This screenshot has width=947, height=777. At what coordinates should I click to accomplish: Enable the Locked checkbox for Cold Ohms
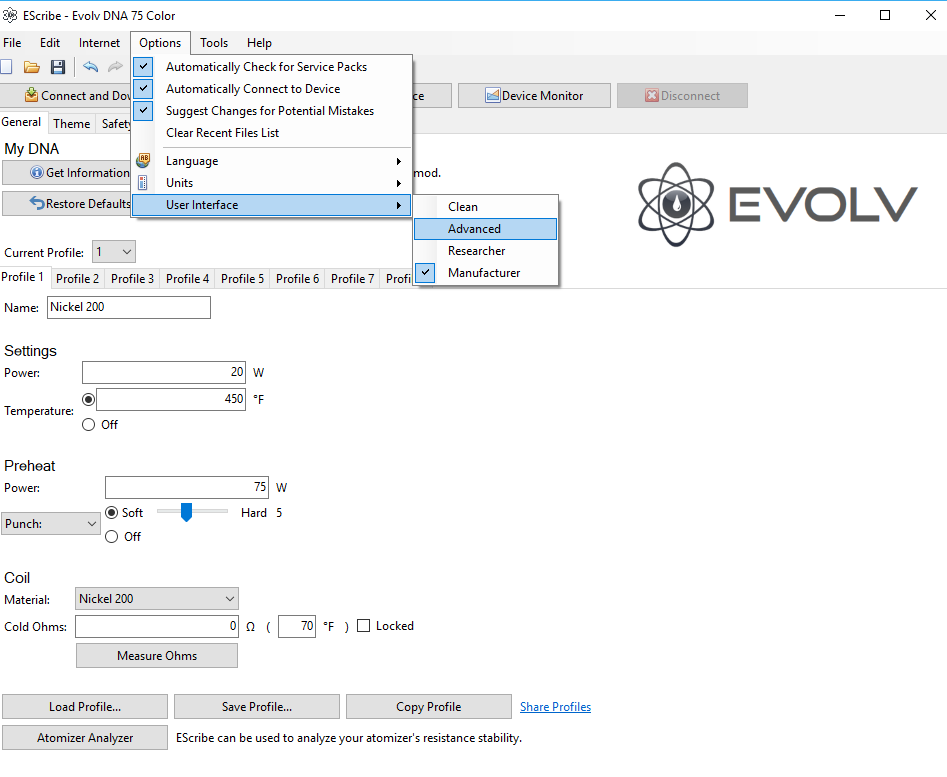point(363,626)
